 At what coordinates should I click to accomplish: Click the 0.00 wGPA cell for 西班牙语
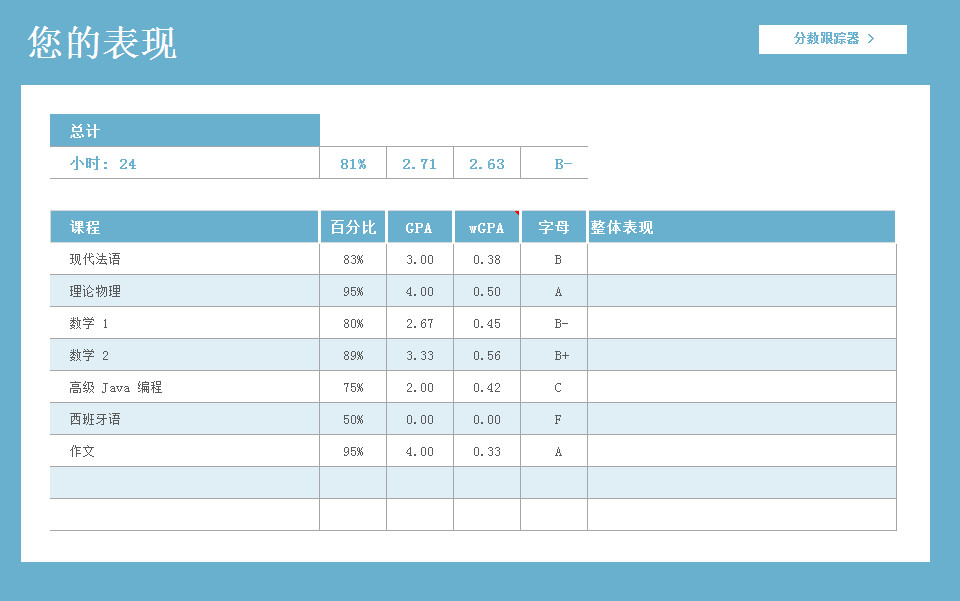pyautogui.click(x=487, y=419)
